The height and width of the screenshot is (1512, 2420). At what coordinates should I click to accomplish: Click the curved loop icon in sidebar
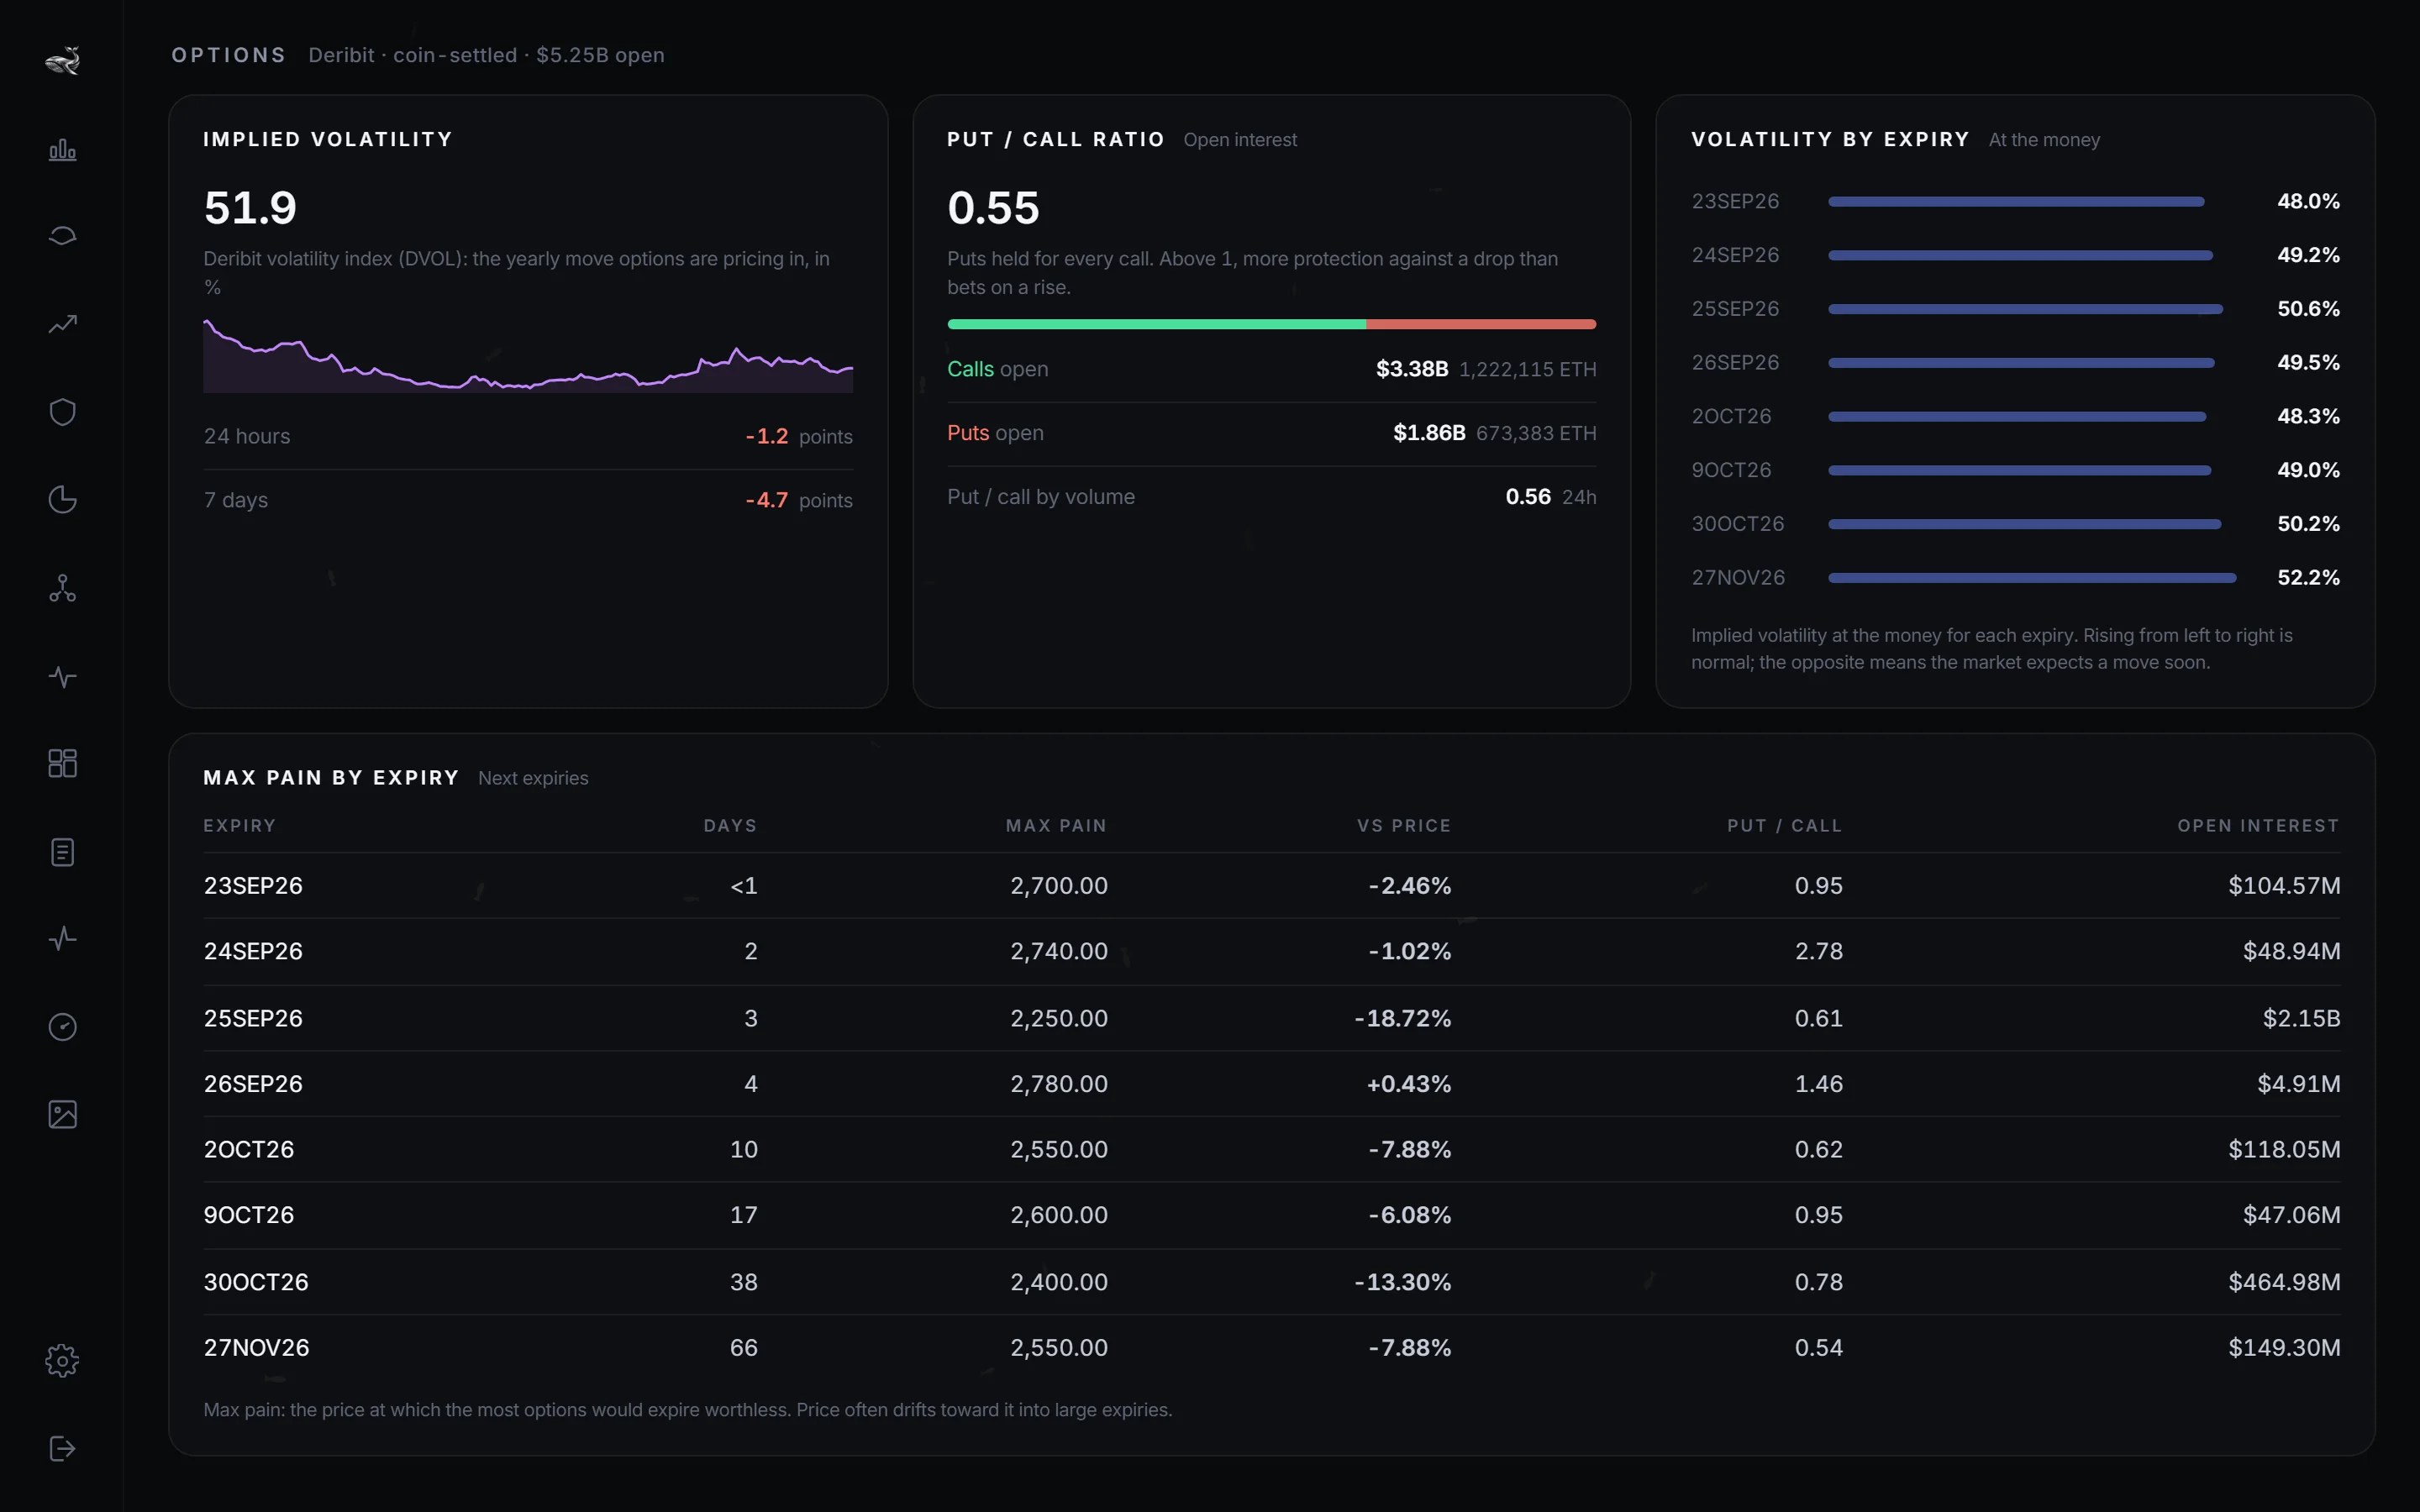(x=62, y=236)
